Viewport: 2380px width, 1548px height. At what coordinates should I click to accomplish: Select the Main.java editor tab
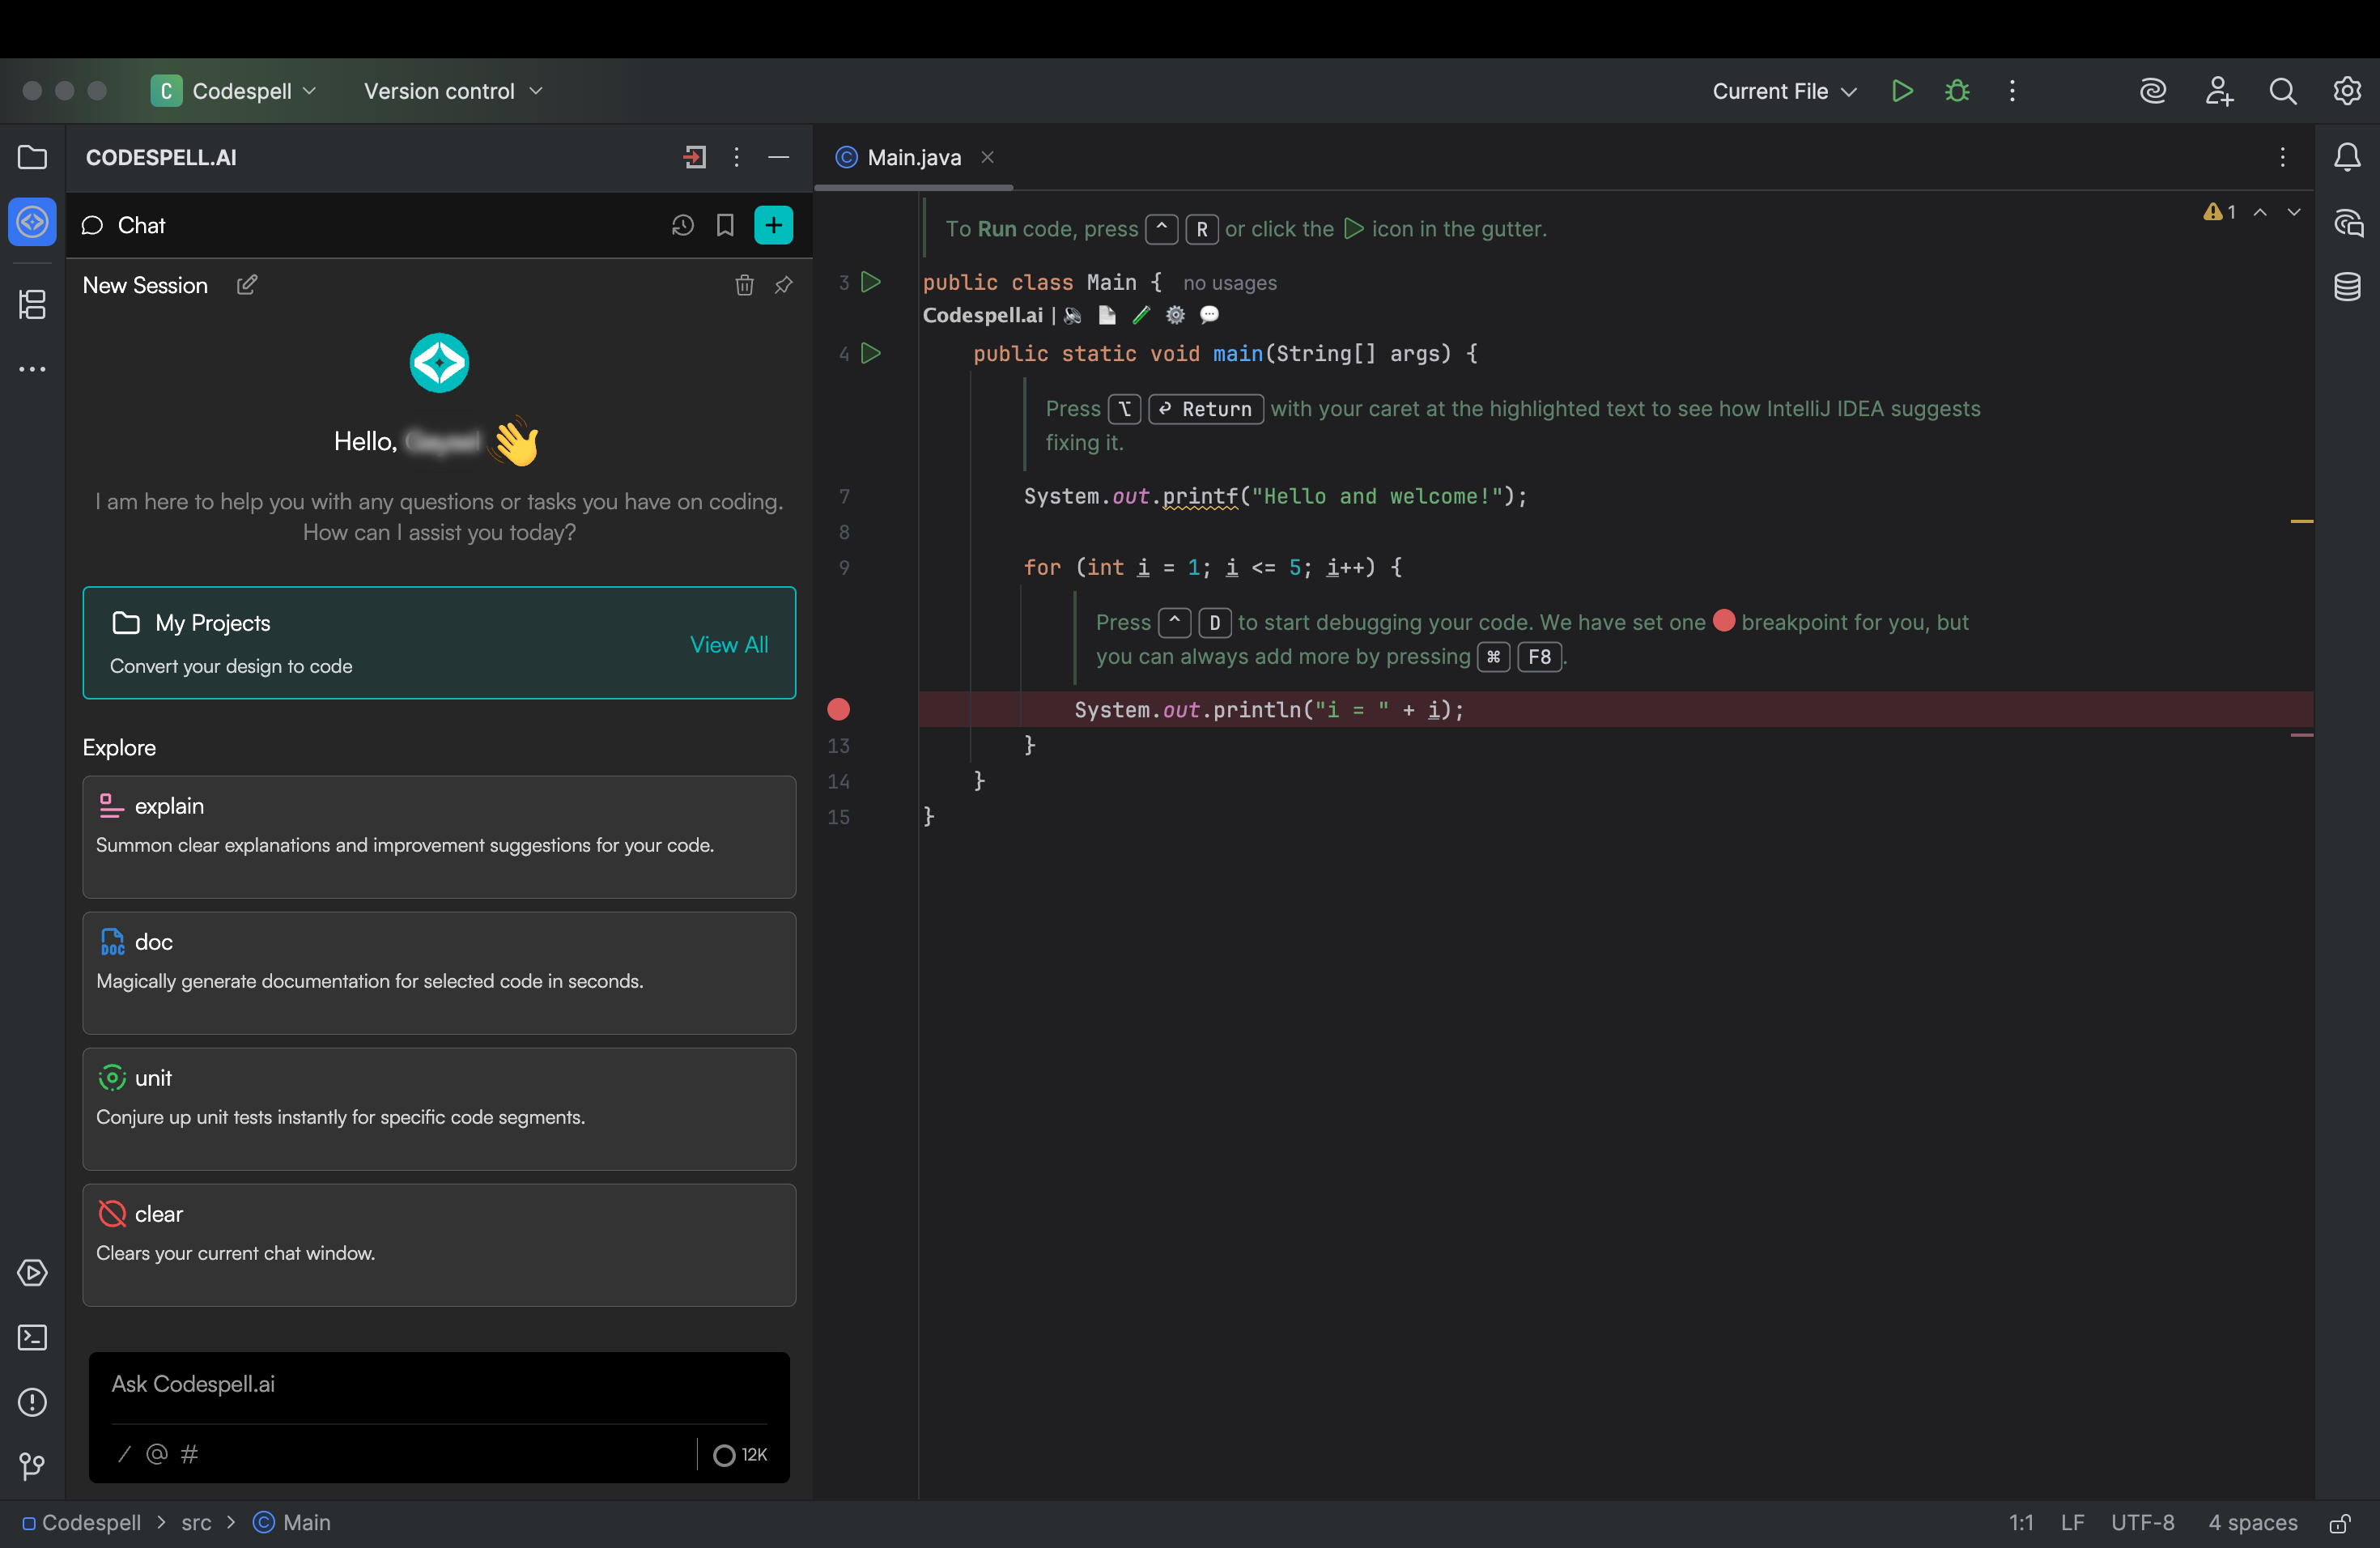pyautogui.click(x=914, y=157)
